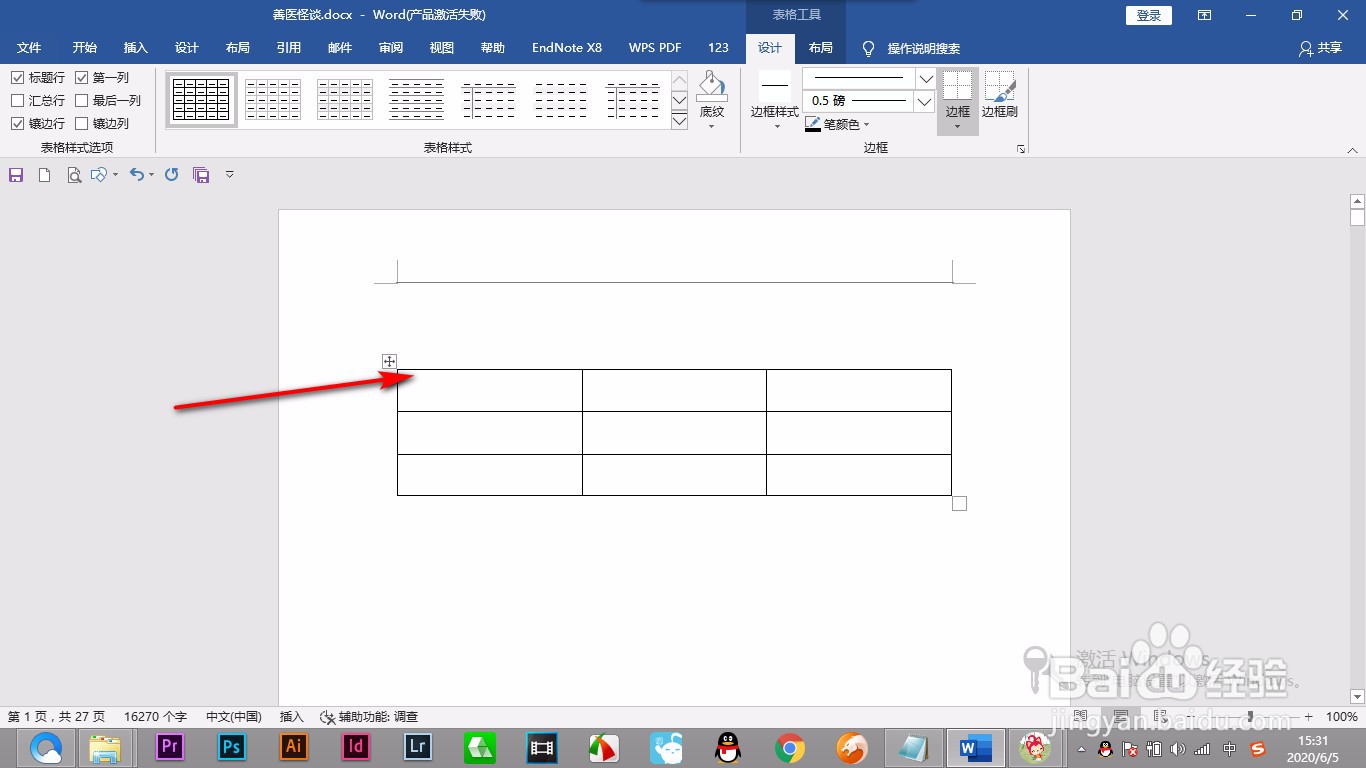Toggle the 第一列 first column checkbox
This screenshot has width=1366, height=768.
(x=81, y=77)
